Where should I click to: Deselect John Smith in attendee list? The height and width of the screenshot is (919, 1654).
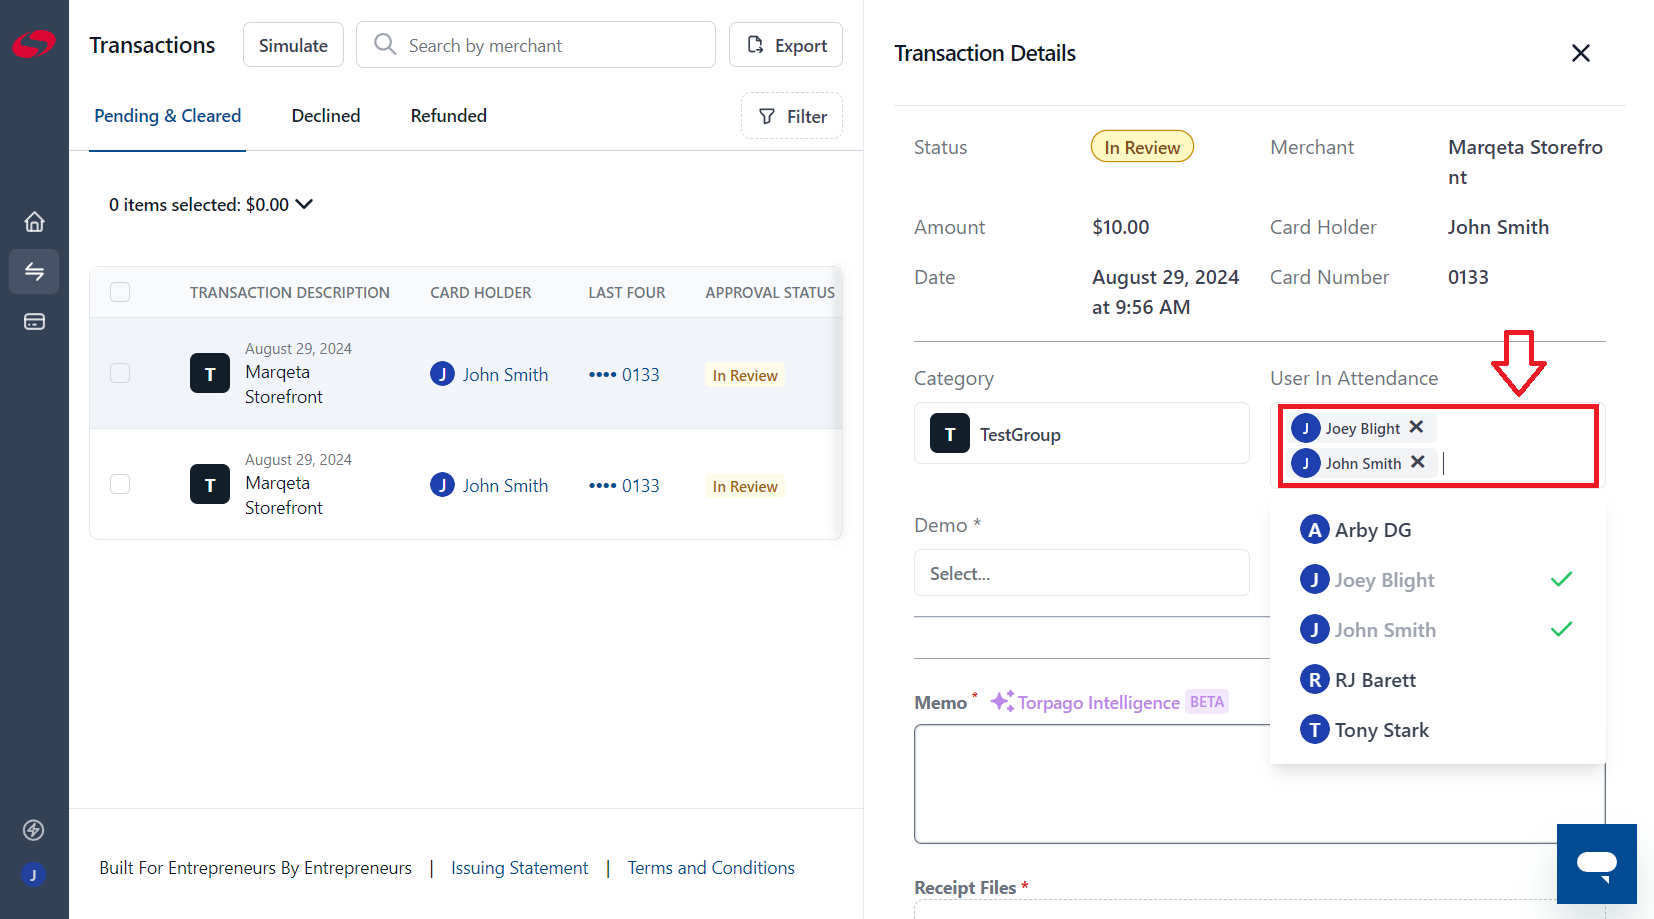tap(1437, 630)
